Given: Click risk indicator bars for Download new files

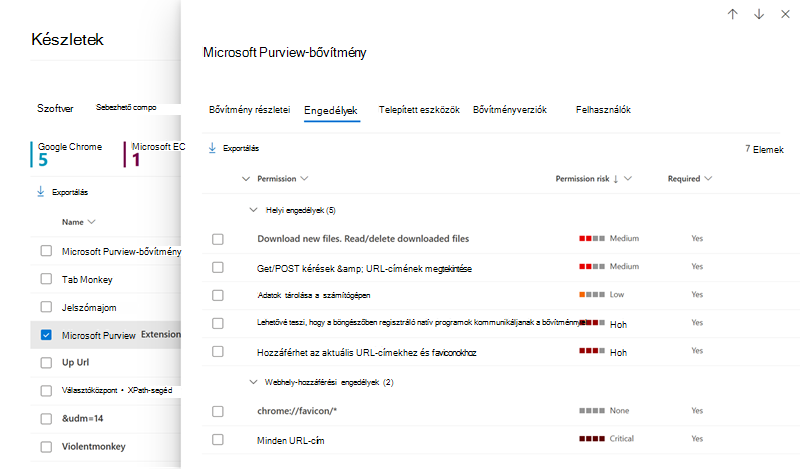Looking at the screenshot, I should 592,238.
